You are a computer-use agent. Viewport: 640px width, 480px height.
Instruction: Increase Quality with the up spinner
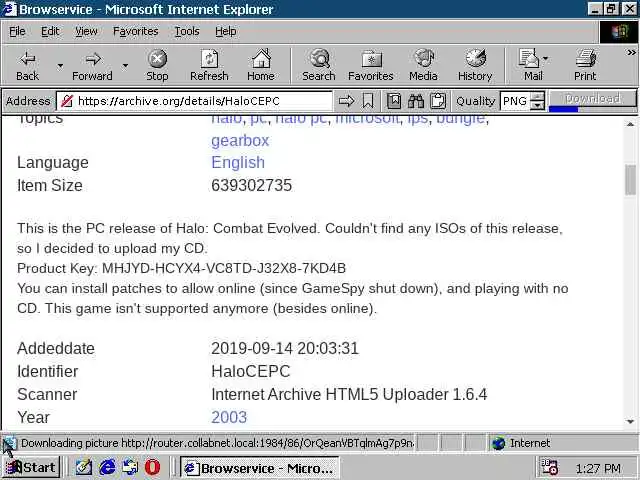coord(538,97)
